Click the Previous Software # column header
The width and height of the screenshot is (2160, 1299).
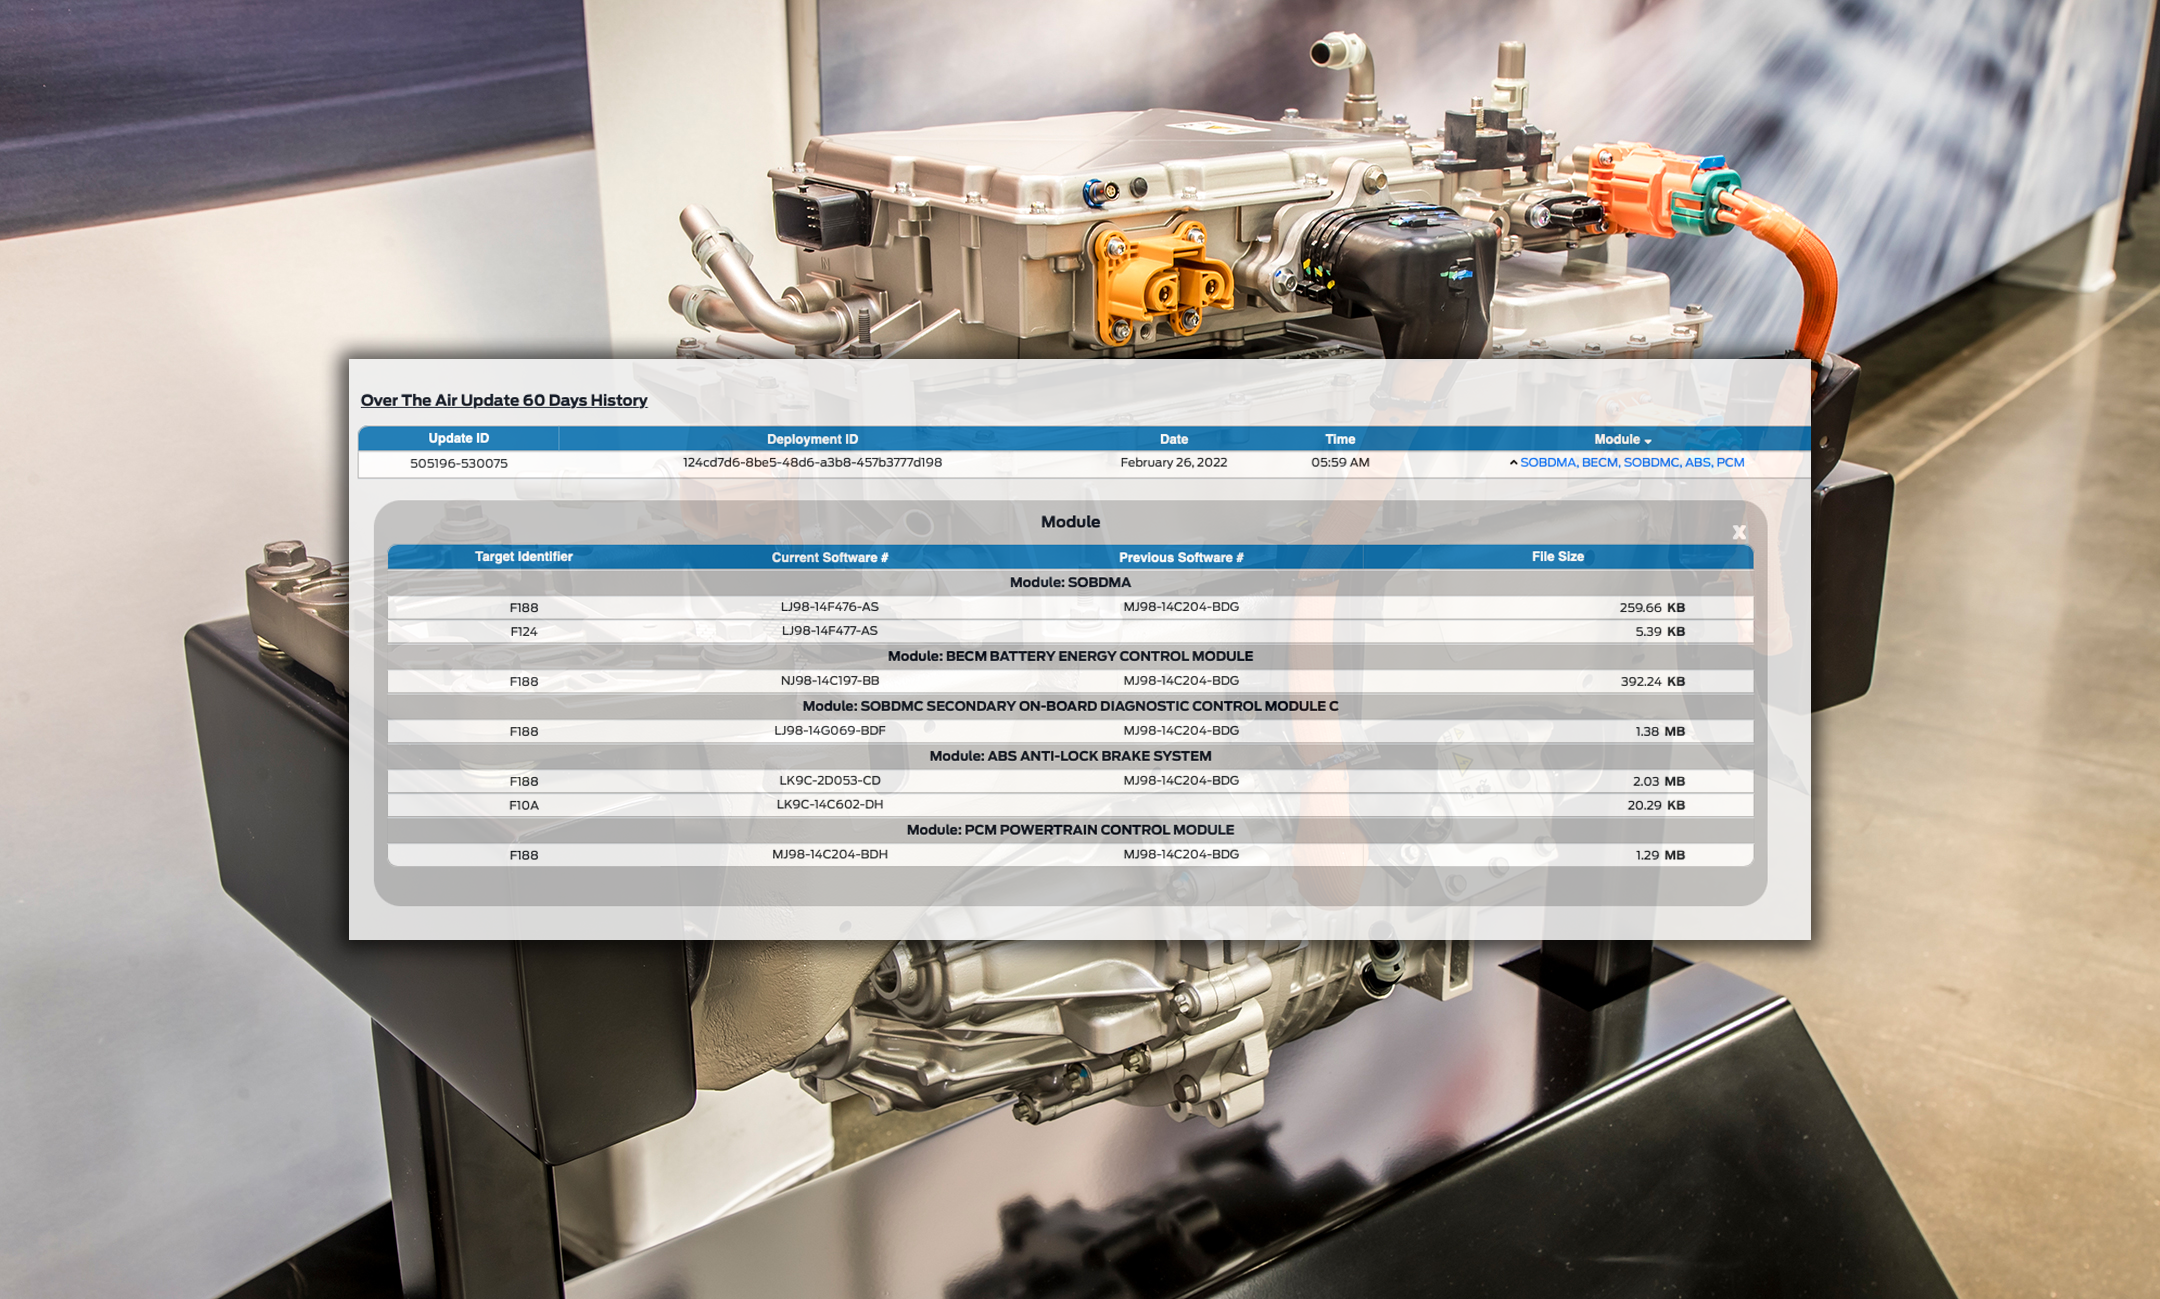pyautogui.click(x=1182, y=557)
